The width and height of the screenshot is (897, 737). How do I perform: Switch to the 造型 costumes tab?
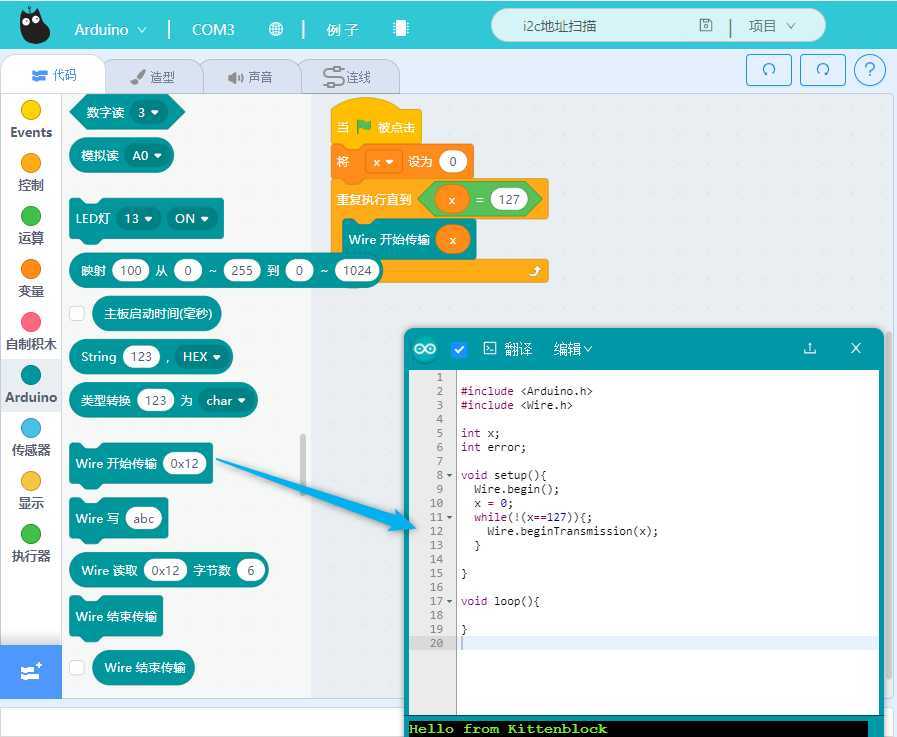[153, 77]
